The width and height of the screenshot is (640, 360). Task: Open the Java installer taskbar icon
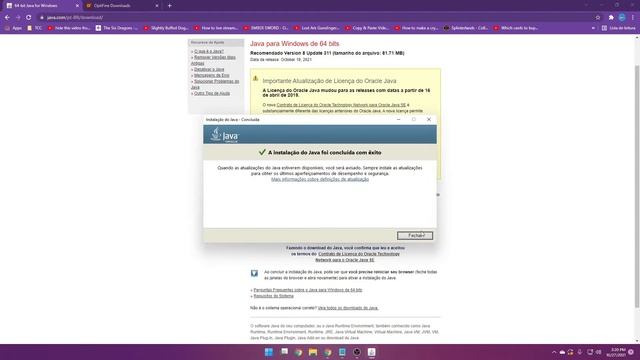371,352
